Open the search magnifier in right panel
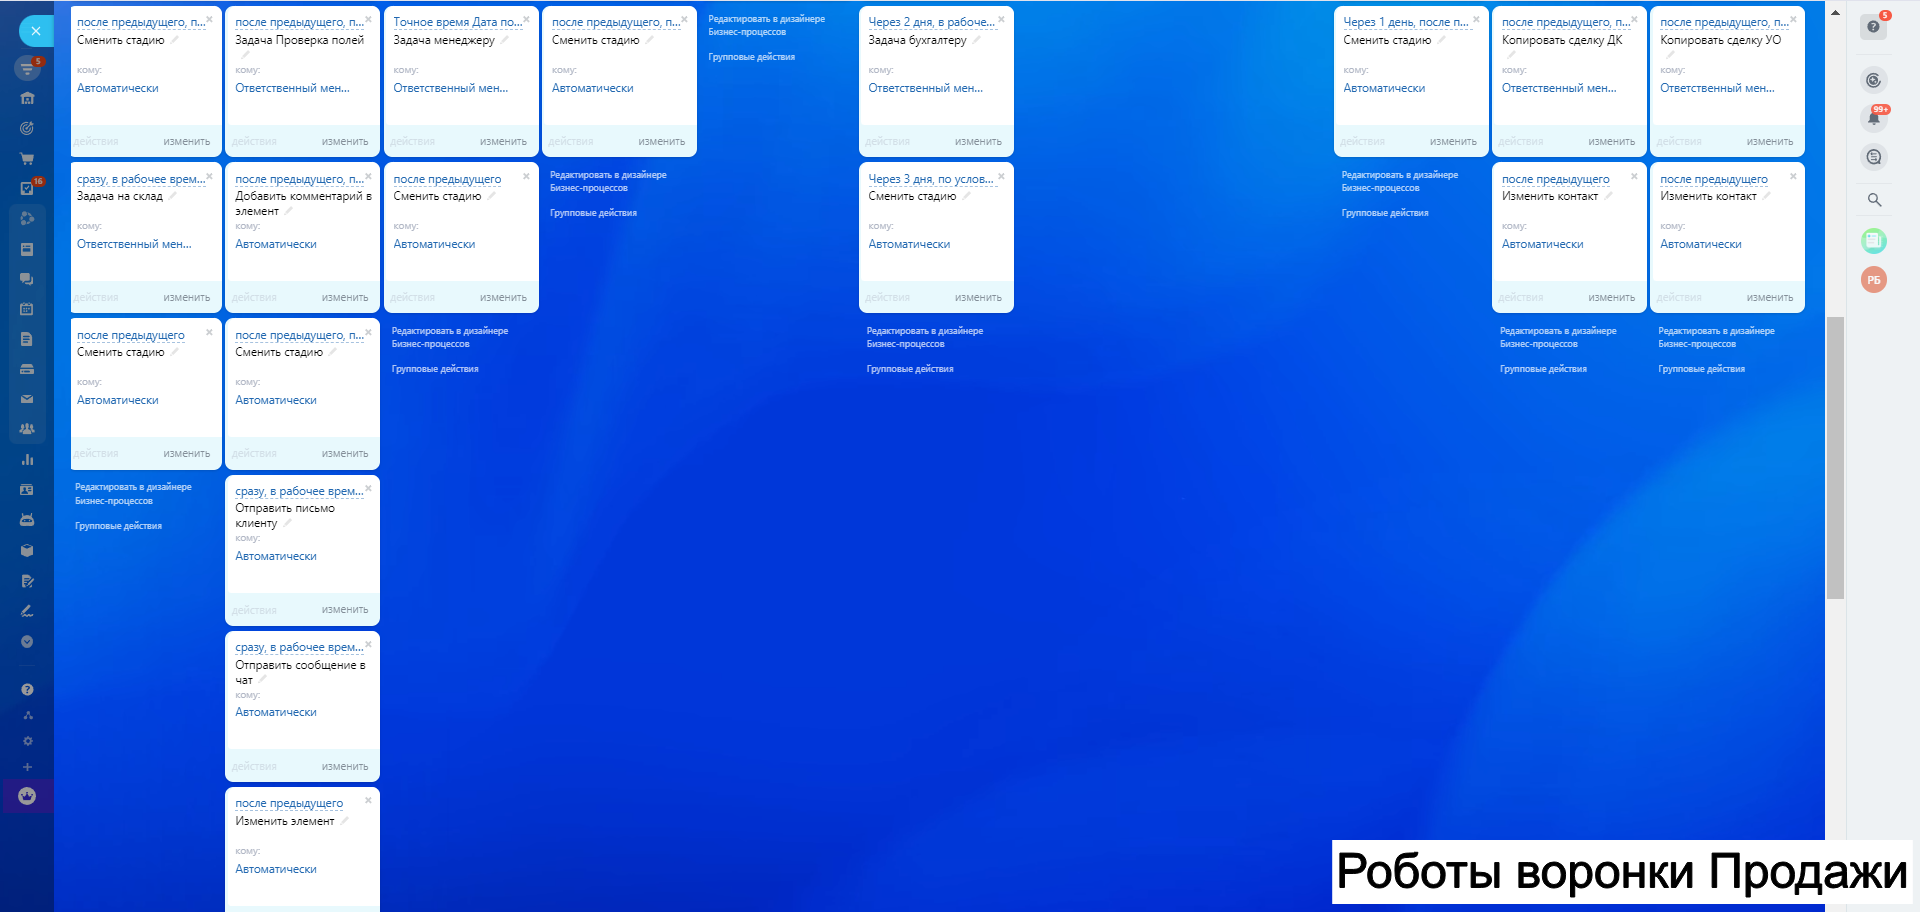 (1875, 200)
